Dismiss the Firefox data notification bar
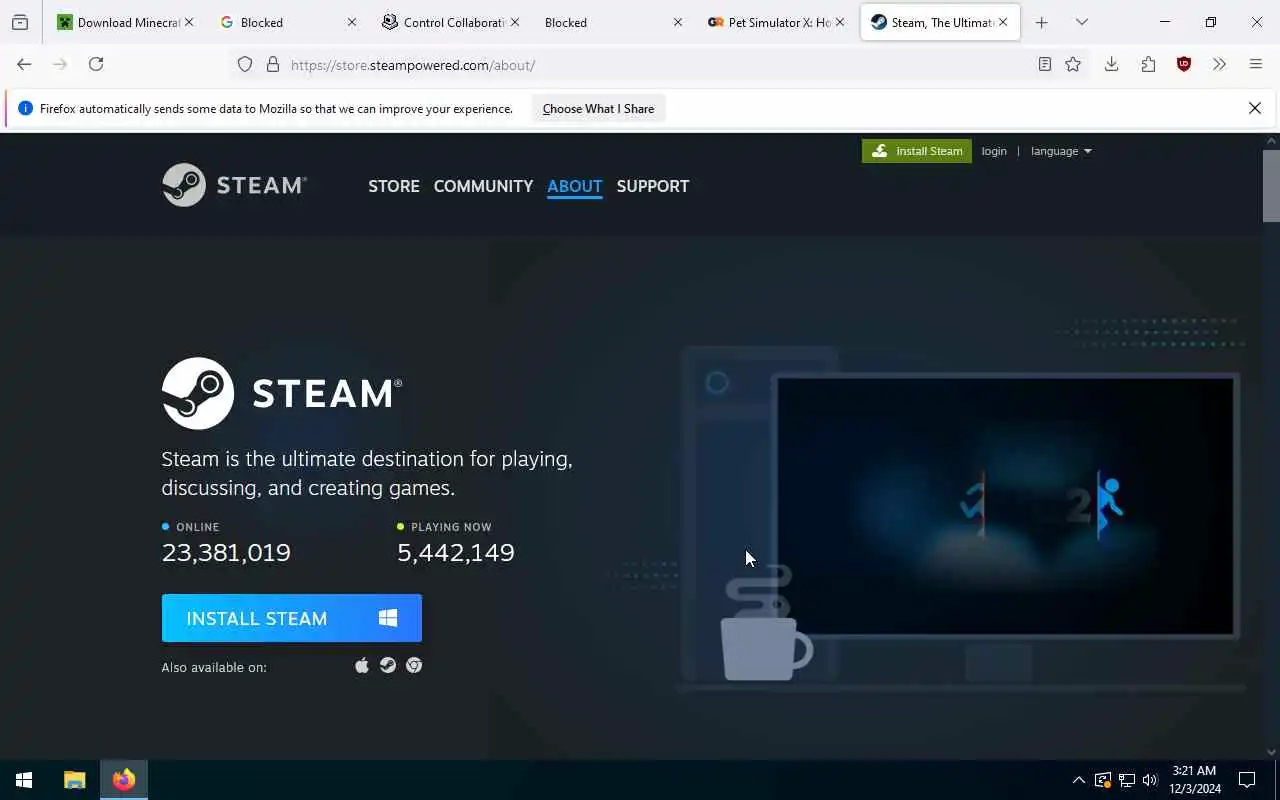 click(x=1255, y=108)
